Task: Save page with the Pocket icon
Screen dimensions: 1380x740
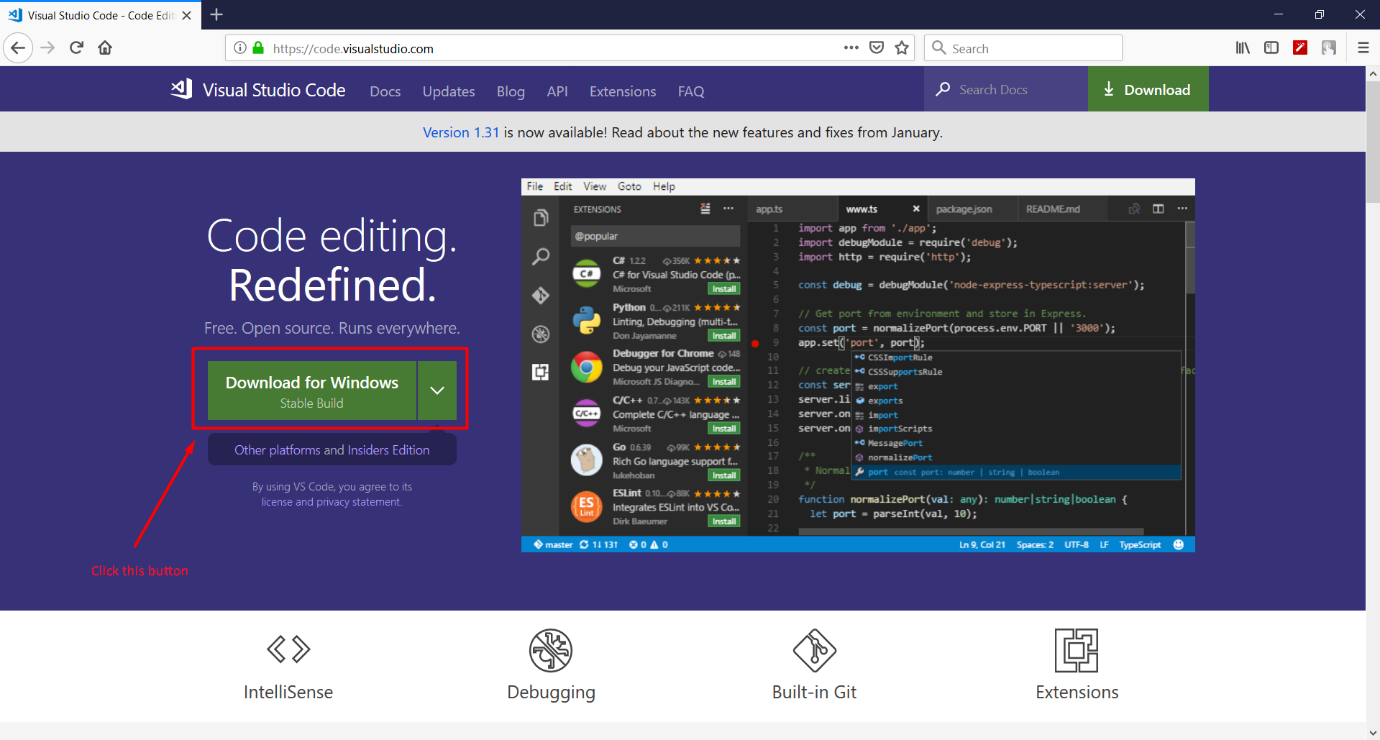Action: (x=876, y=48)
